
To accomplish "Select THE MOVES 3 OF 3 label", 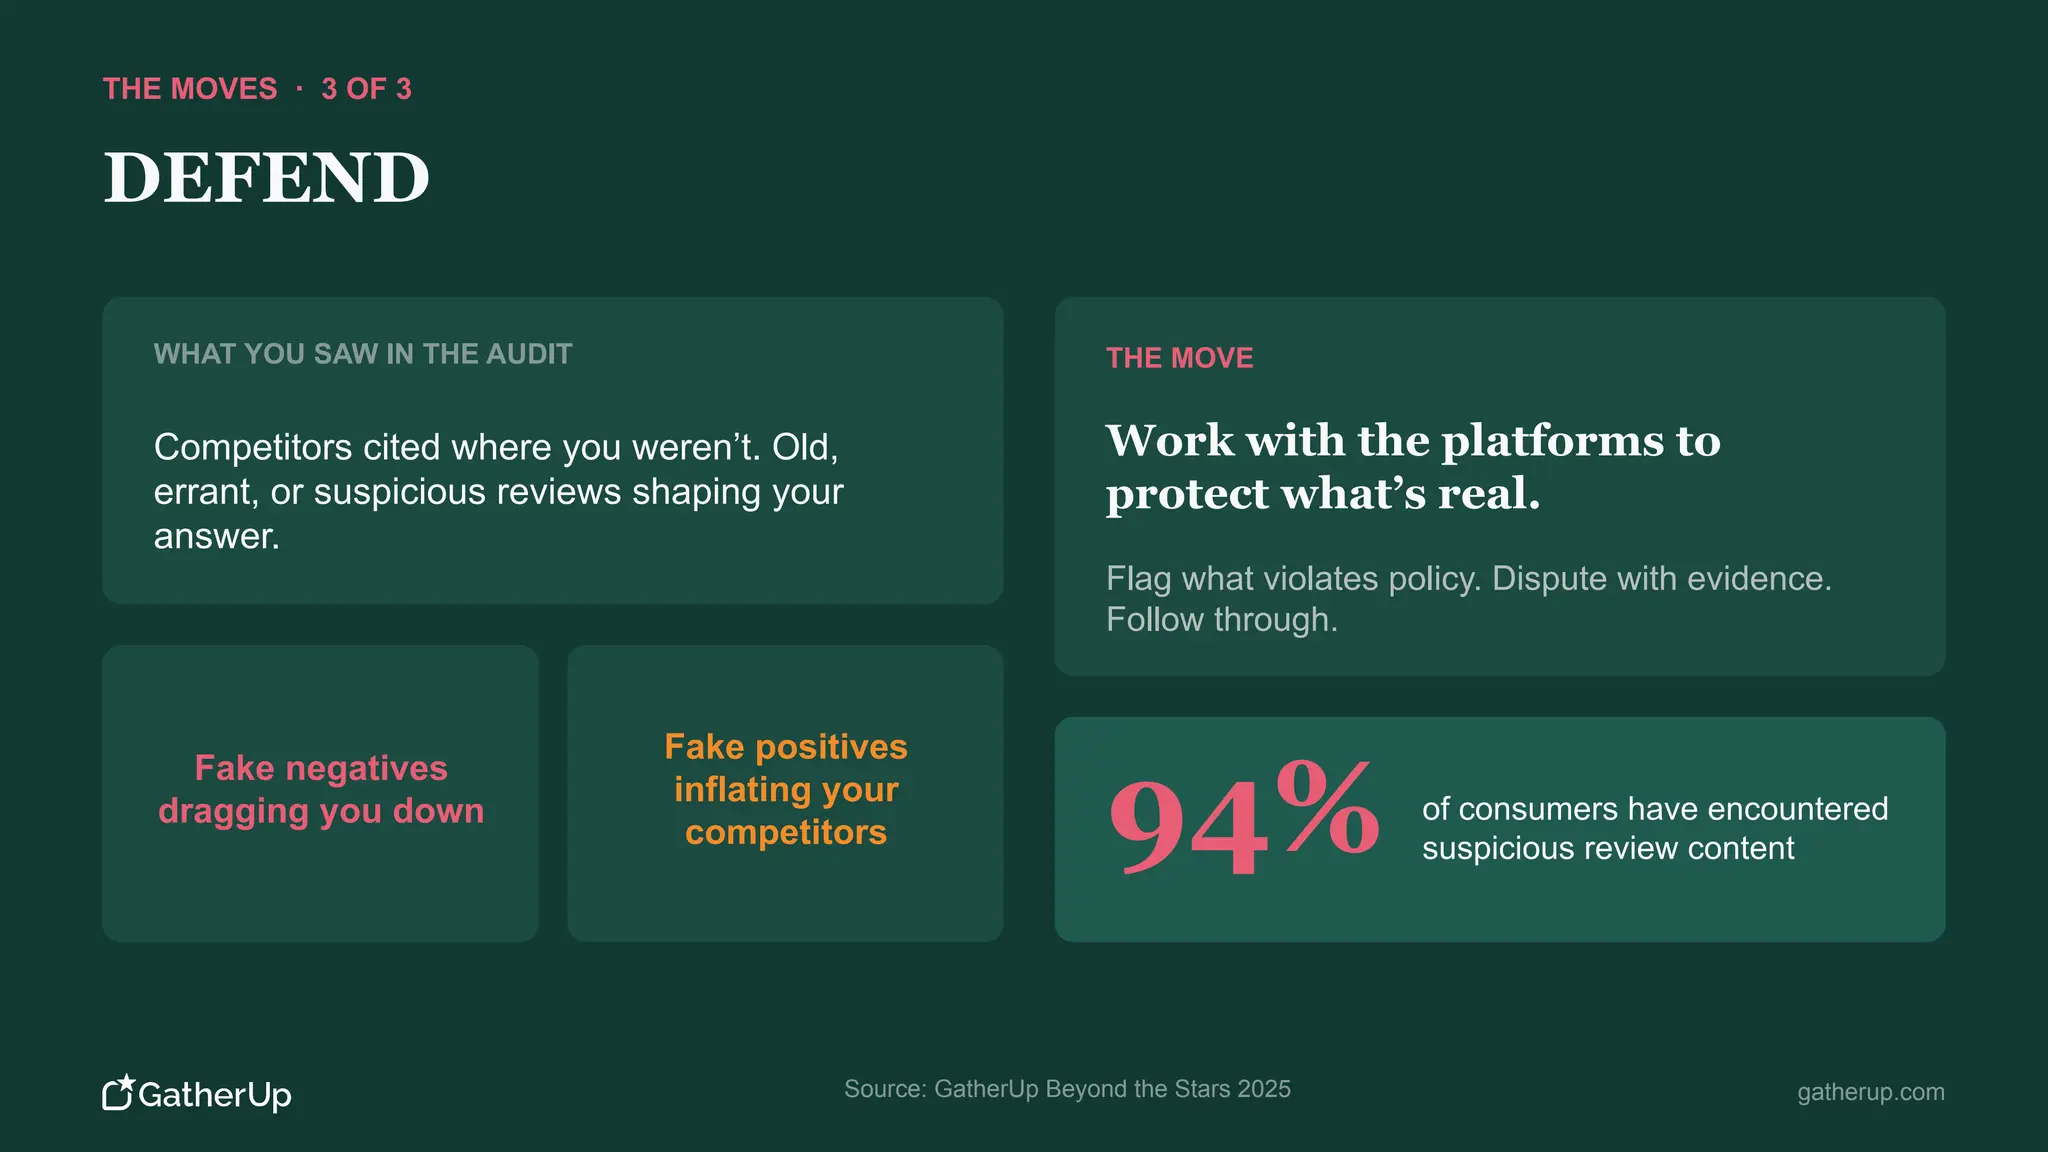I will 257,89.
